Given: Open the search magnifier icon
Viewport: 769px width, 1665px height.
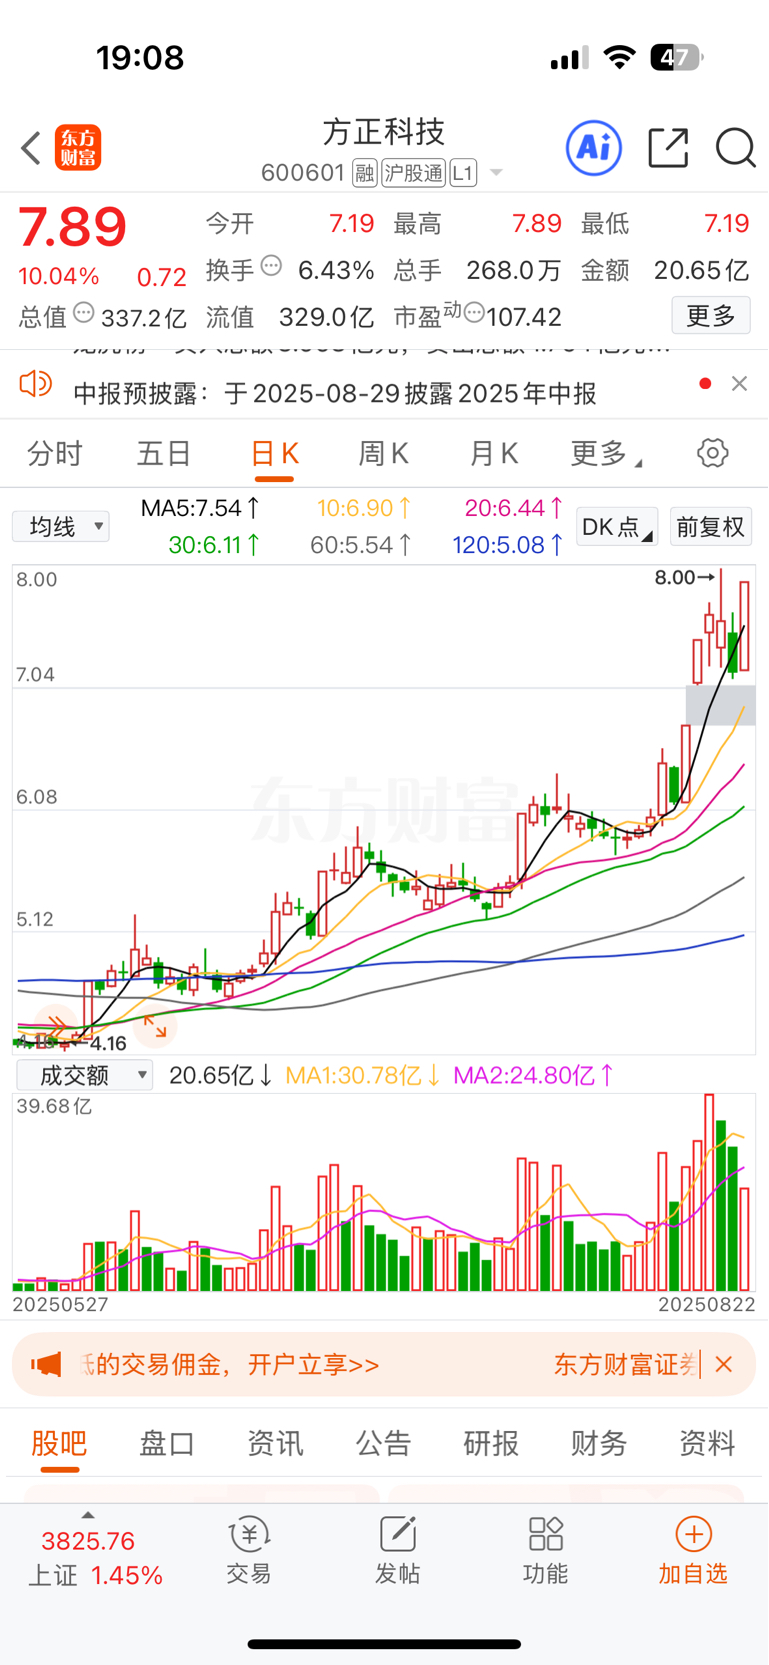Looking at the screenshot, I should click(x=735, y=148).
